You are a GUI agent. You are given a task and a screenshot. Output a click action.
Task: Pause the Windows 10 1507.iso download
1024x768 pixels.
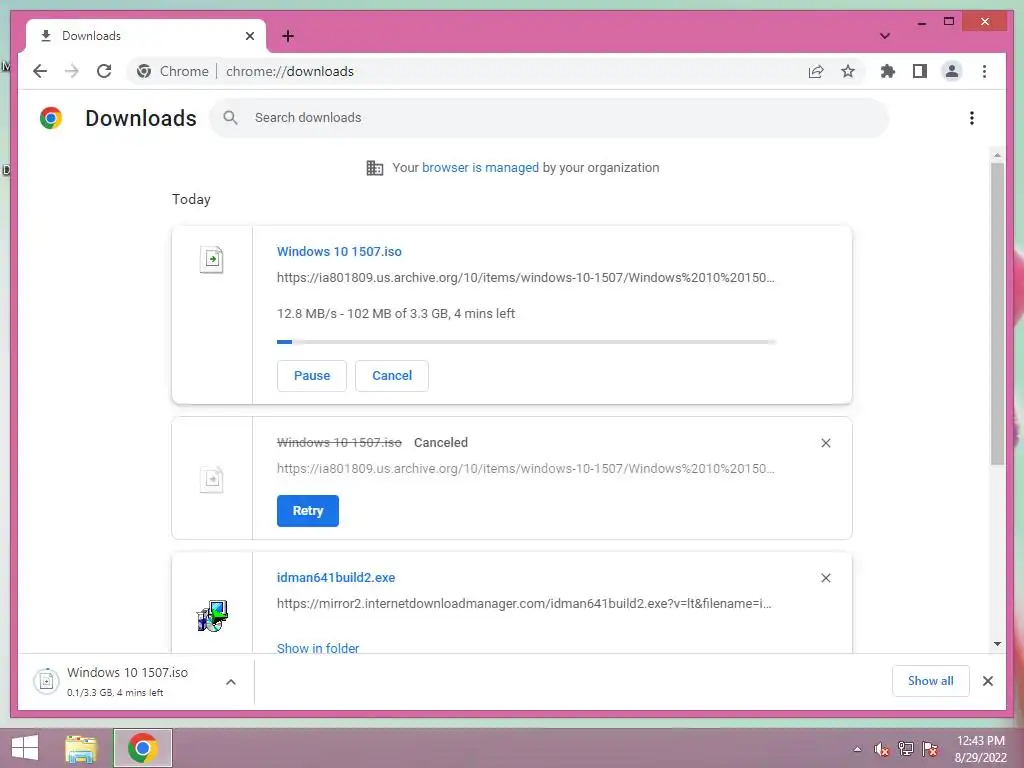click(312, 376)
